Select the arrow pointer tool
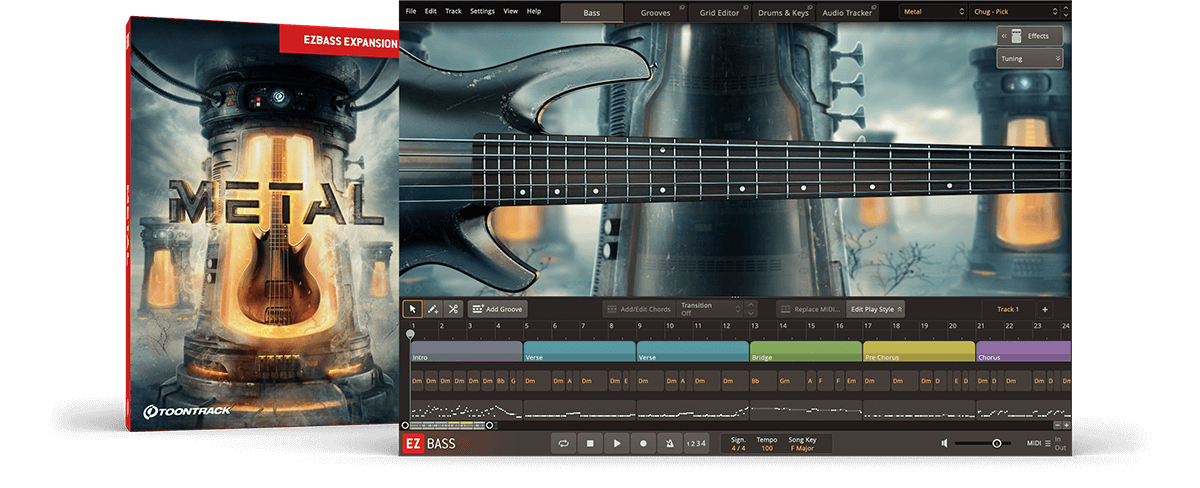 (x=412, y=310)
